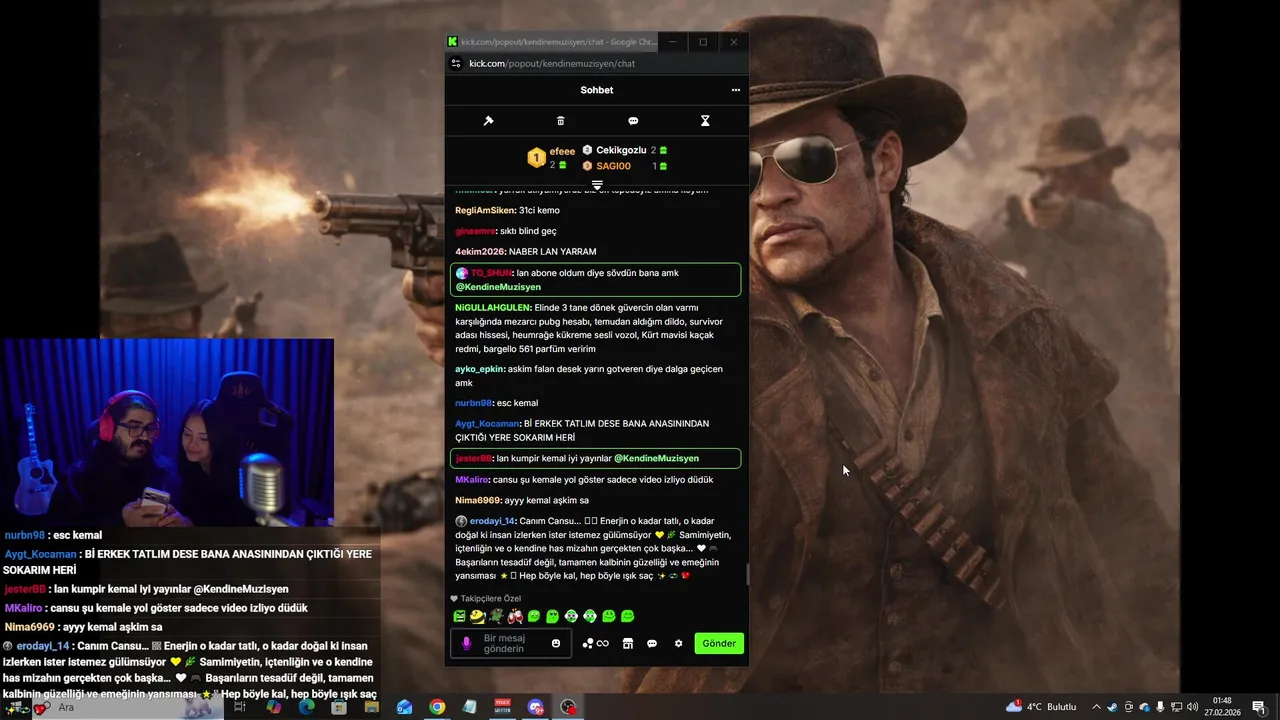Click the chat scrollbar thumb

pyautogui.click(x=746, y=574)
